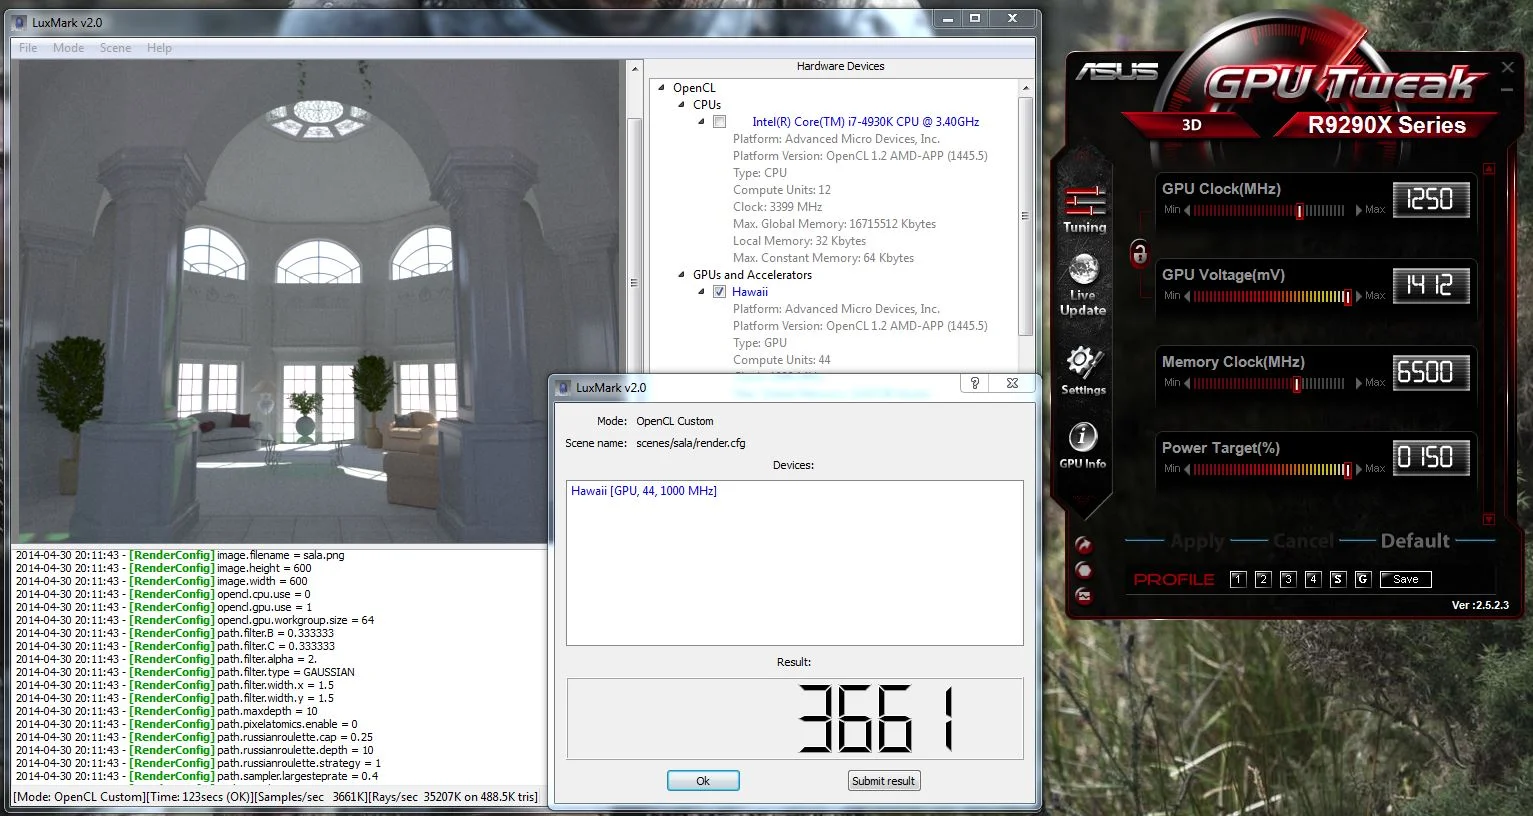This screenshot has height=816, width=1533.
Task: Open the Mode menu in LuxMark
Action: pyautogui.click(x=69, y=48)
